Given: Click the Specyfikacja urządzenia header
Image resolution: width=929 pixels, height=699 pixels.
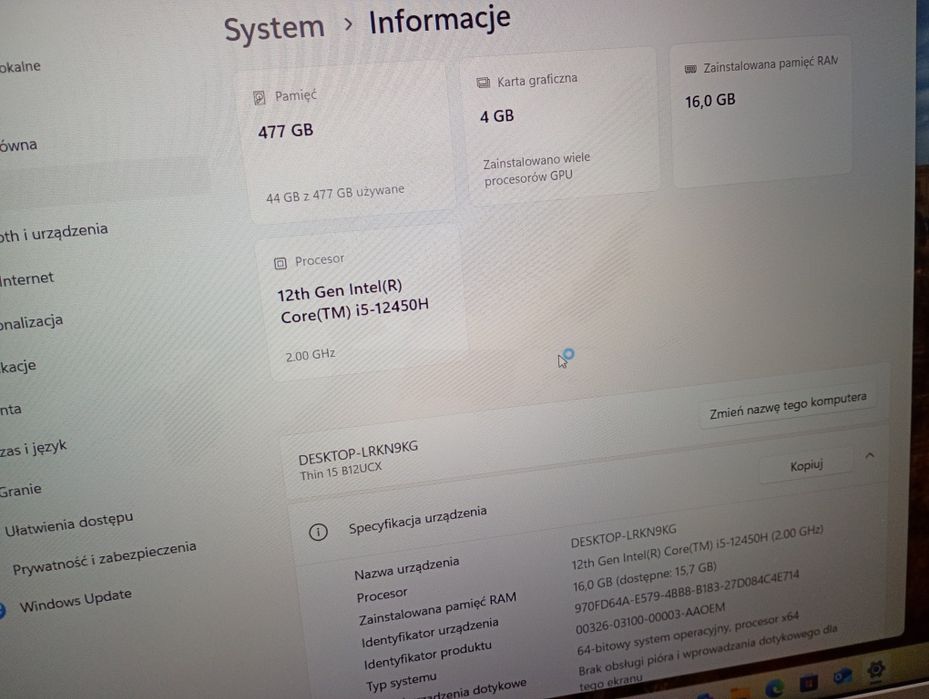Looking at the screenshot, I should 418,520.
